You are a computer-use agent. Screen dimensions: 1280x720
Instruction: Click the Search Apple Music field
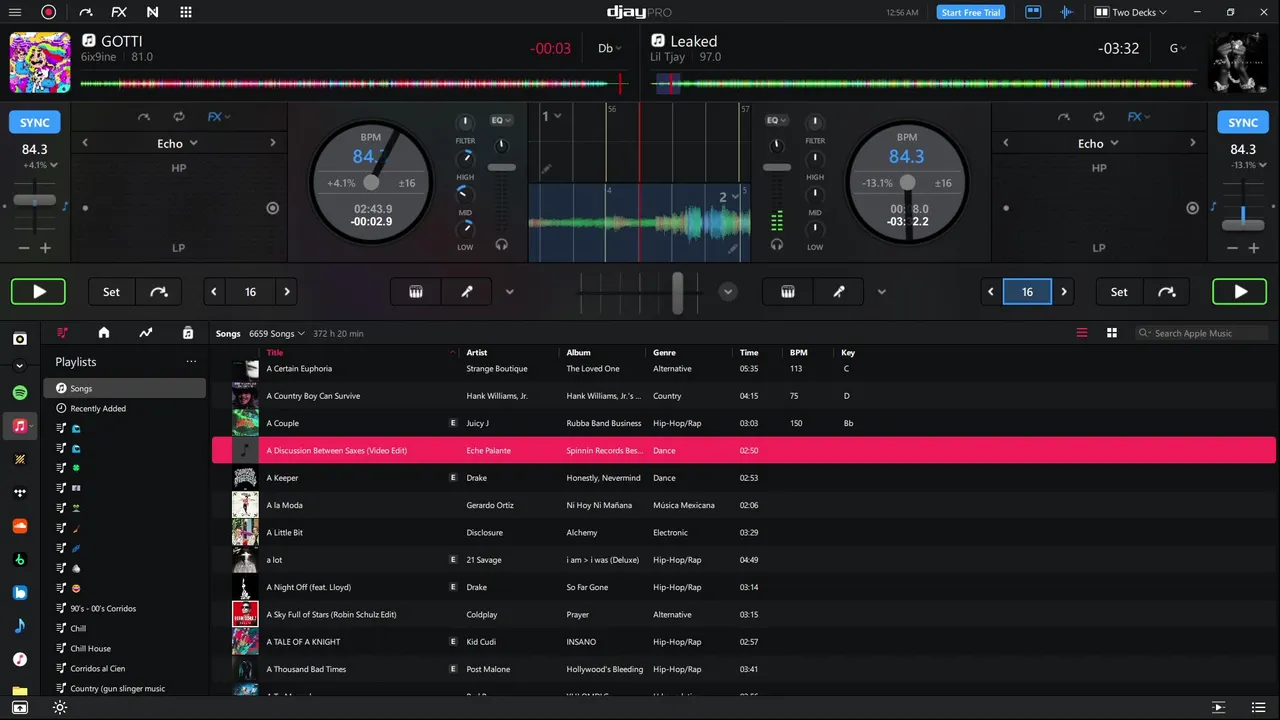coord(1201,333)
